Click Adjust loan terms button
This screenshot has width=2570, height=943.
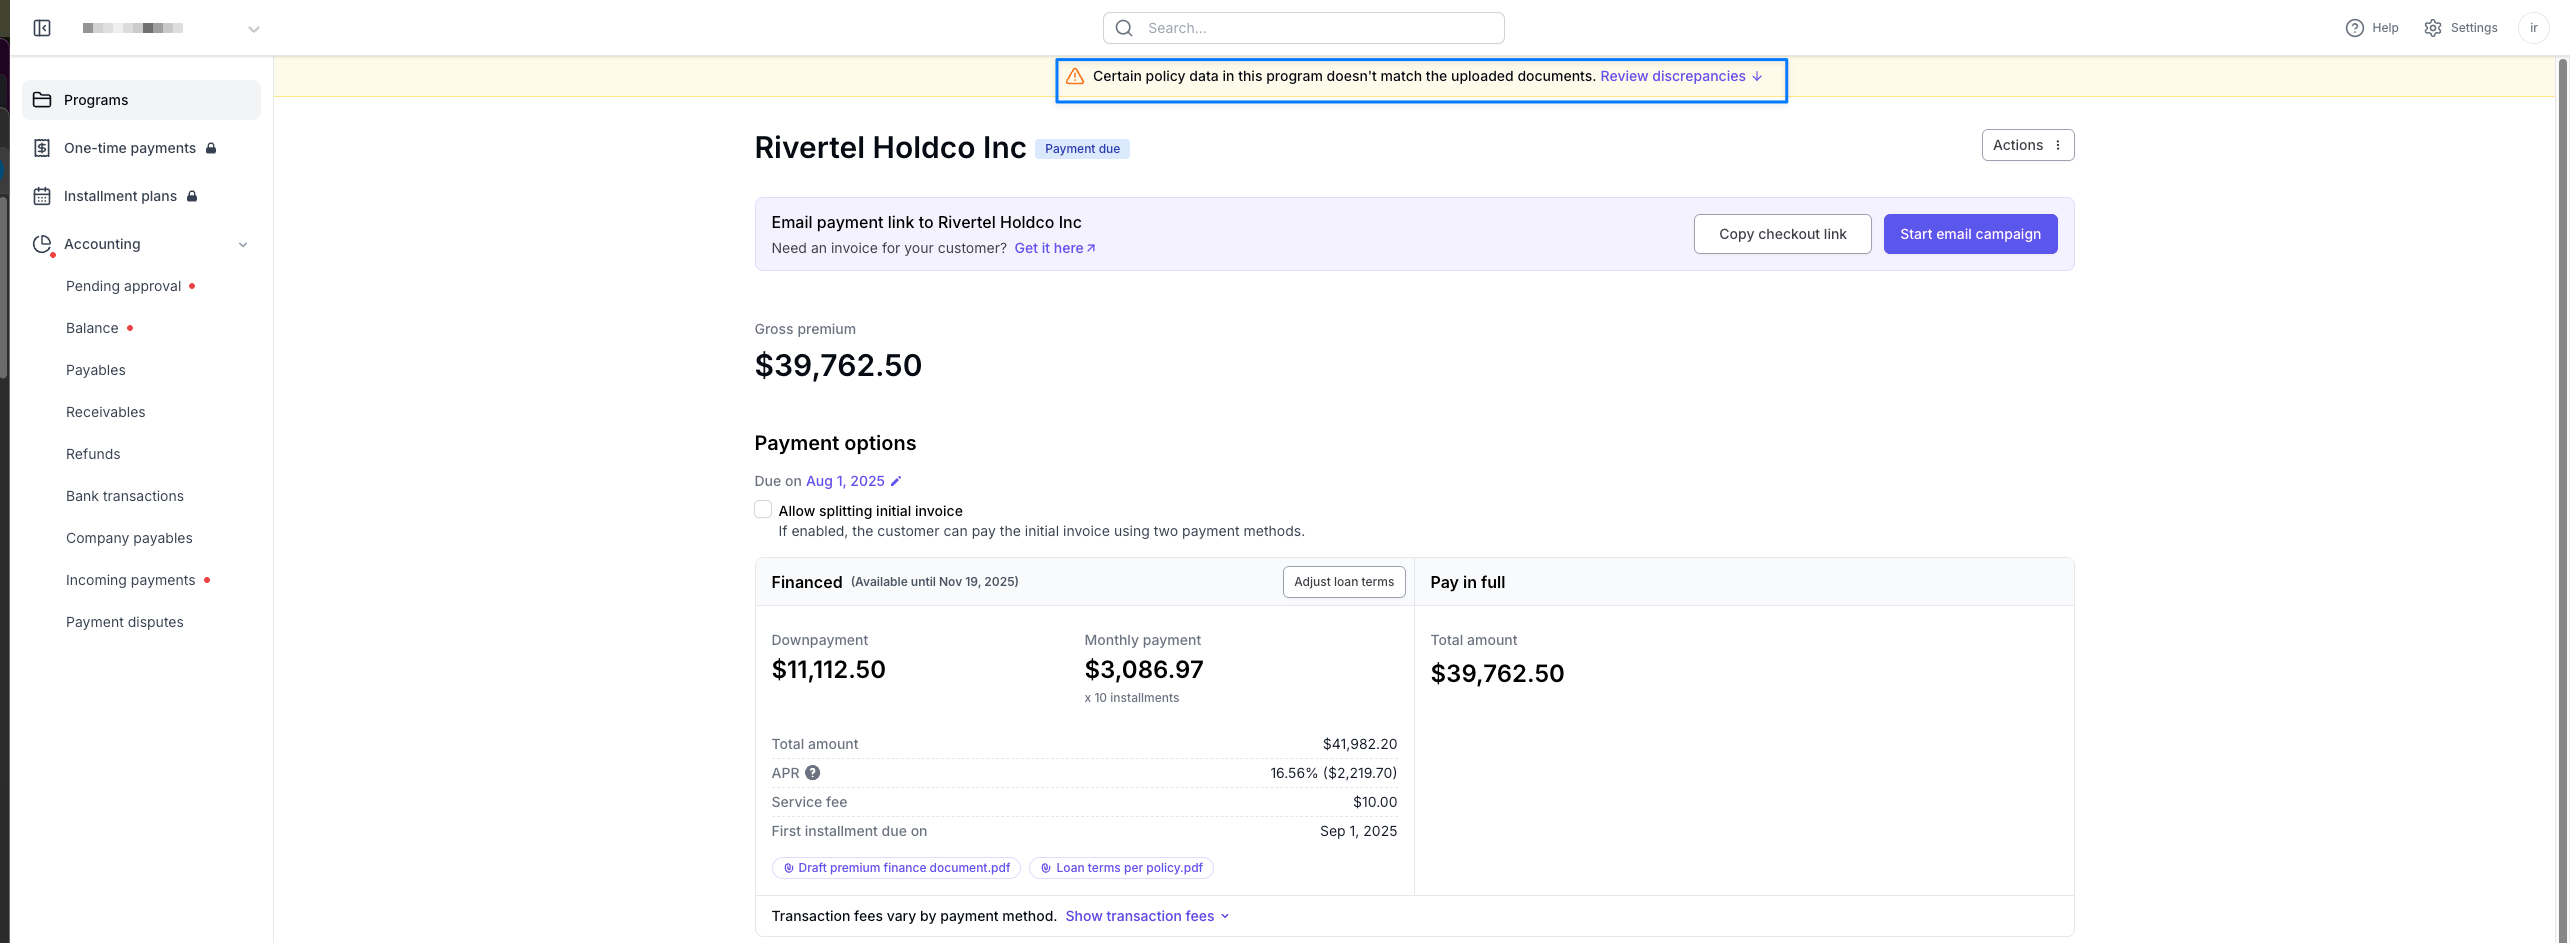tap(1343, 582)
